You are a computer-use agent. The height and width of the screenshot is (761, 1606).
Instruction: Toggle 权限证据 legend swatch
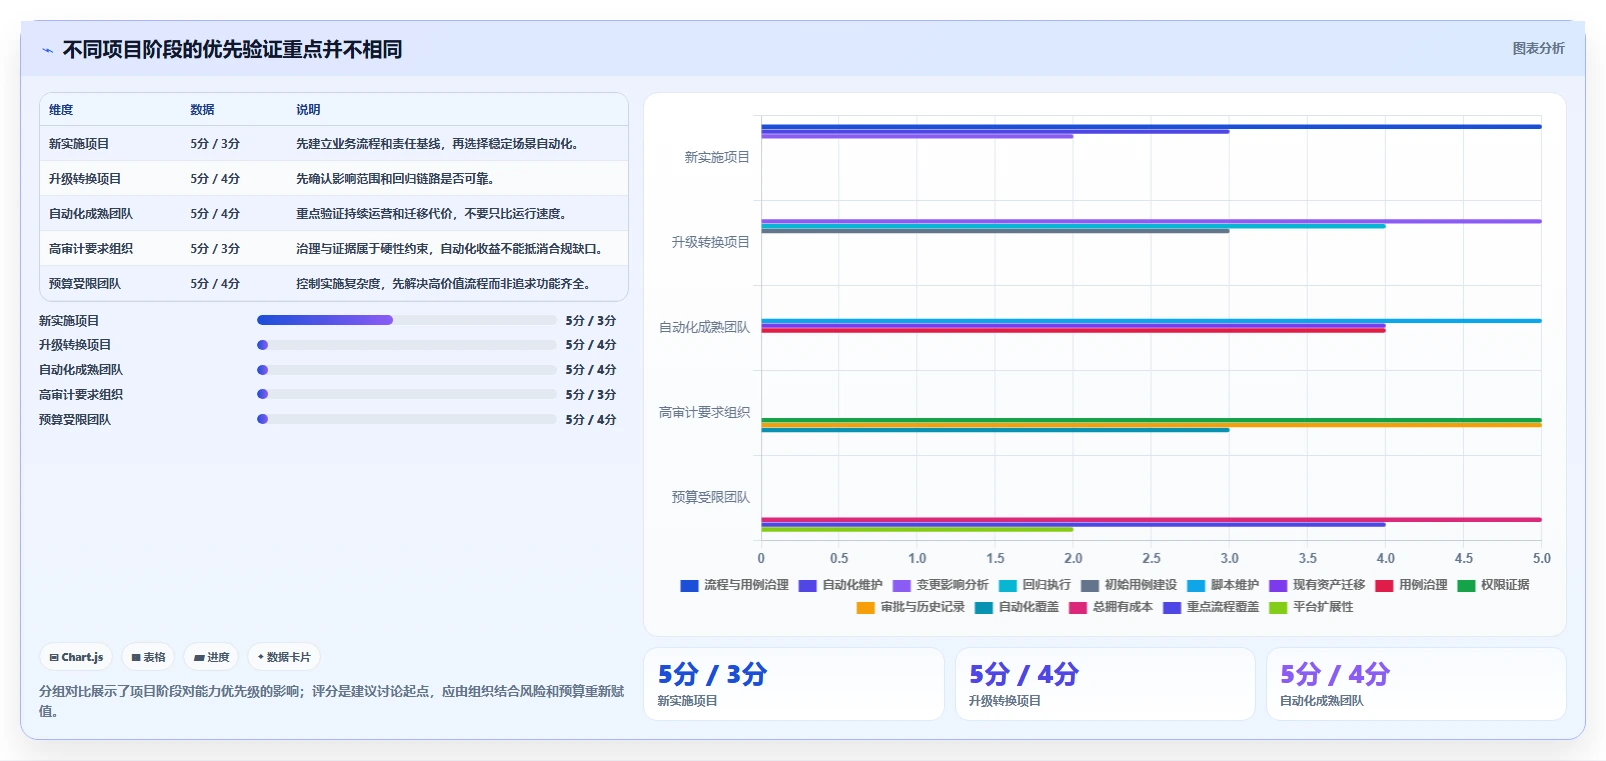point(1466,585)
